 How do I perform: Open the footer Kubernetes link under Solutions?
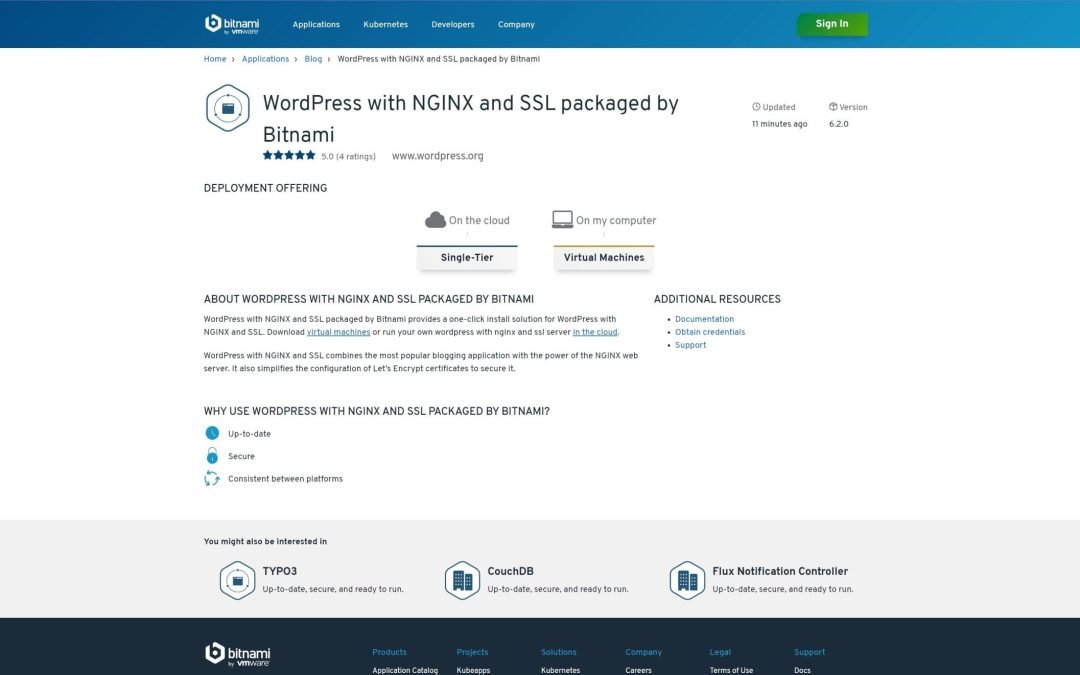pos(560,670)
